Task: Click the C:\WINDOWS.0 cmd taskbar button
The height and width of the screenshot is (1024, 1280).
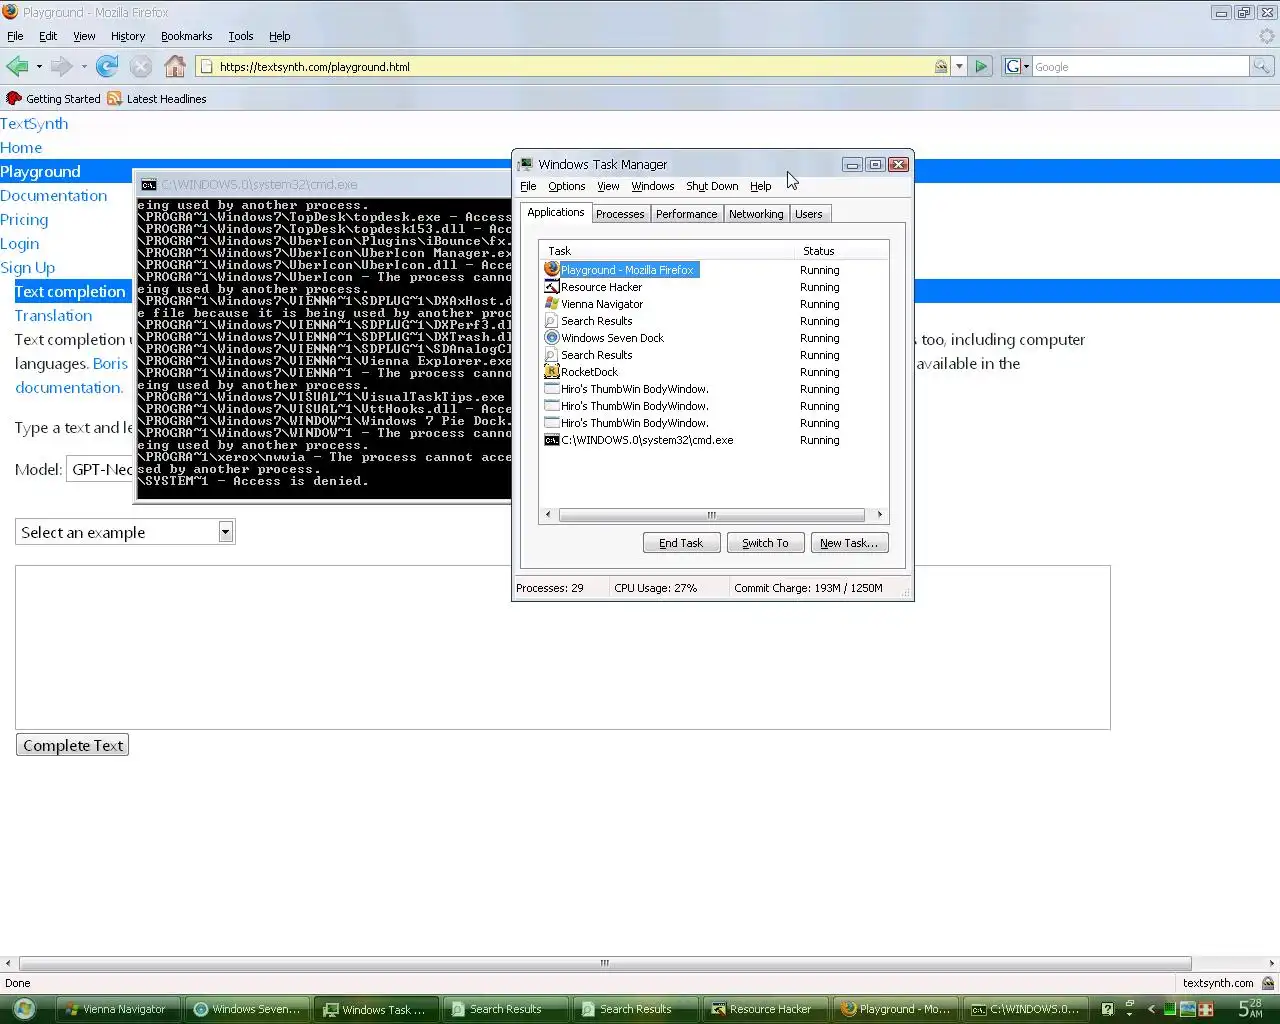Action: coord(1025,1009)
